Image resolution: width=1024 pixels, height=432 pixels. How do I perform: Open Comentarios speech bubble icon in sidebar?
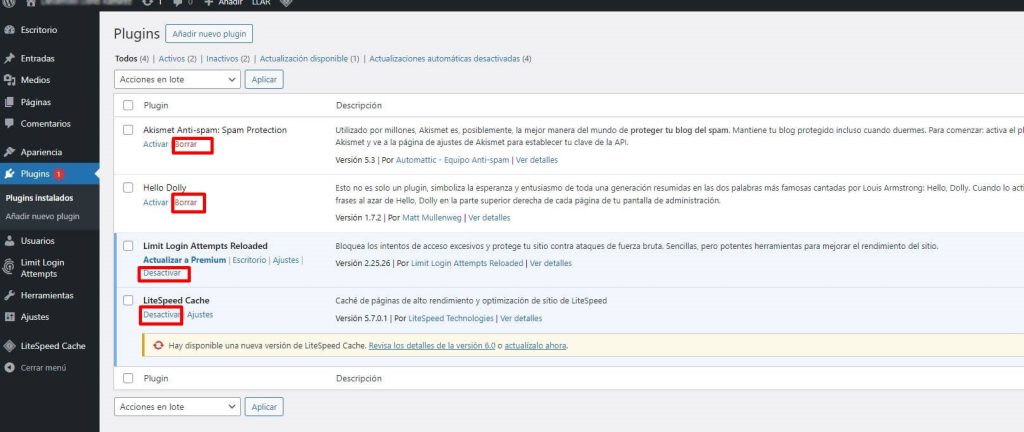pyautogui.click(x=9, y=123)
